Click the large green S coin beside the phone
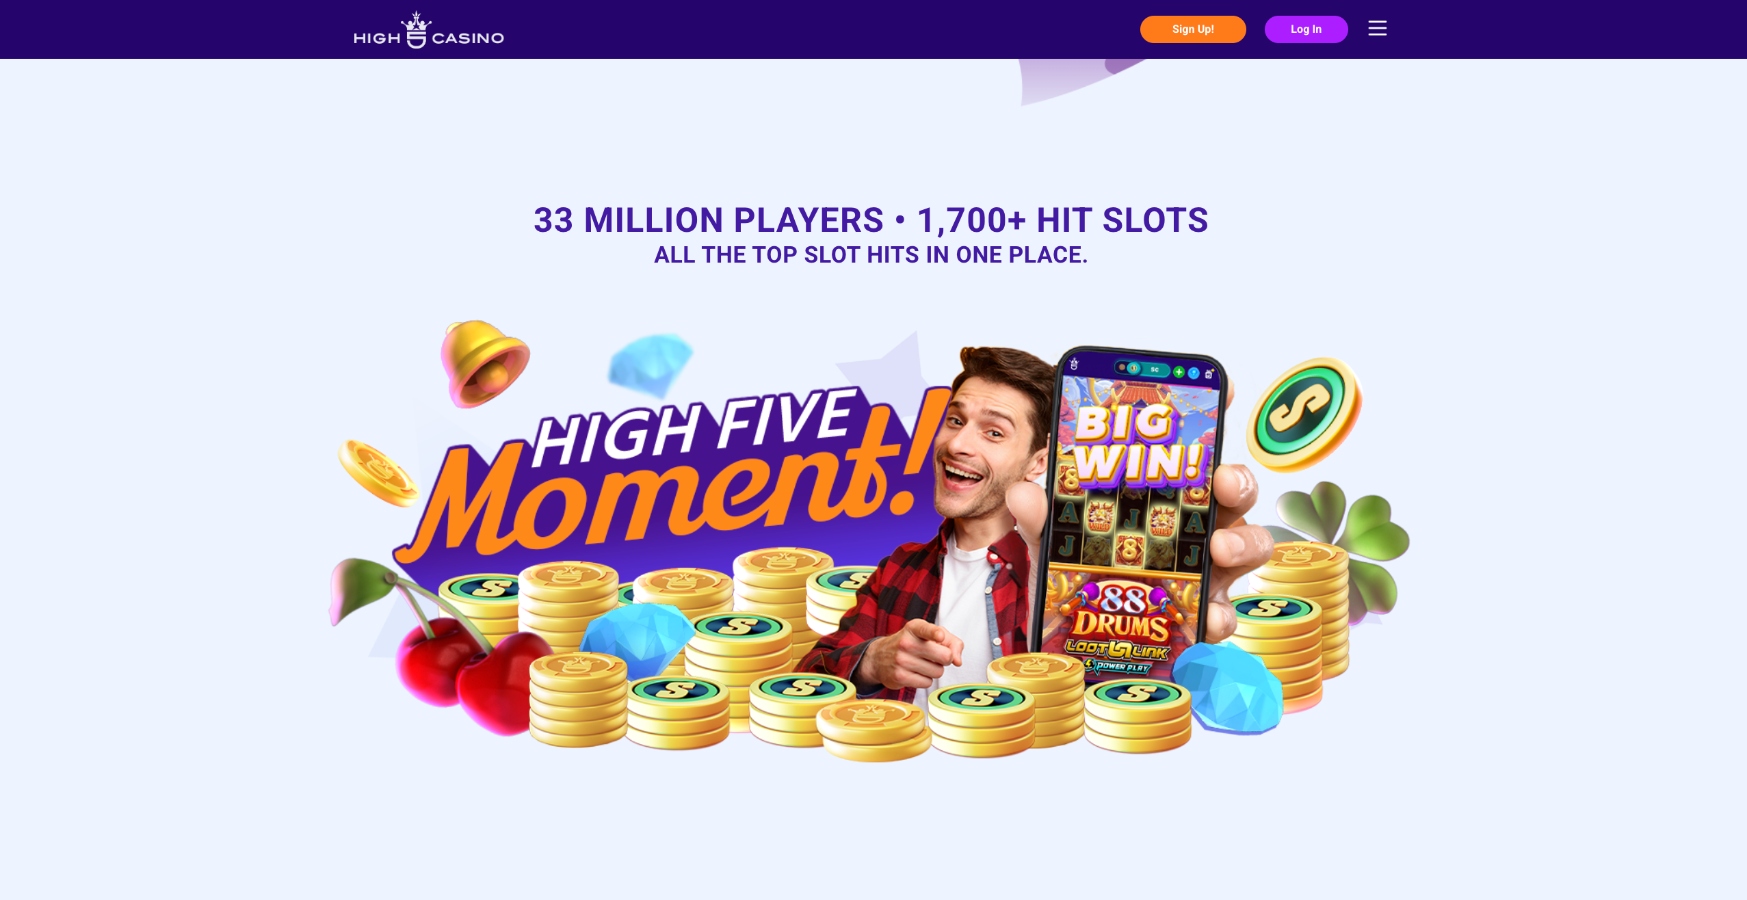The width and height of the screenshot is (1747, 900). (1303, 413)
